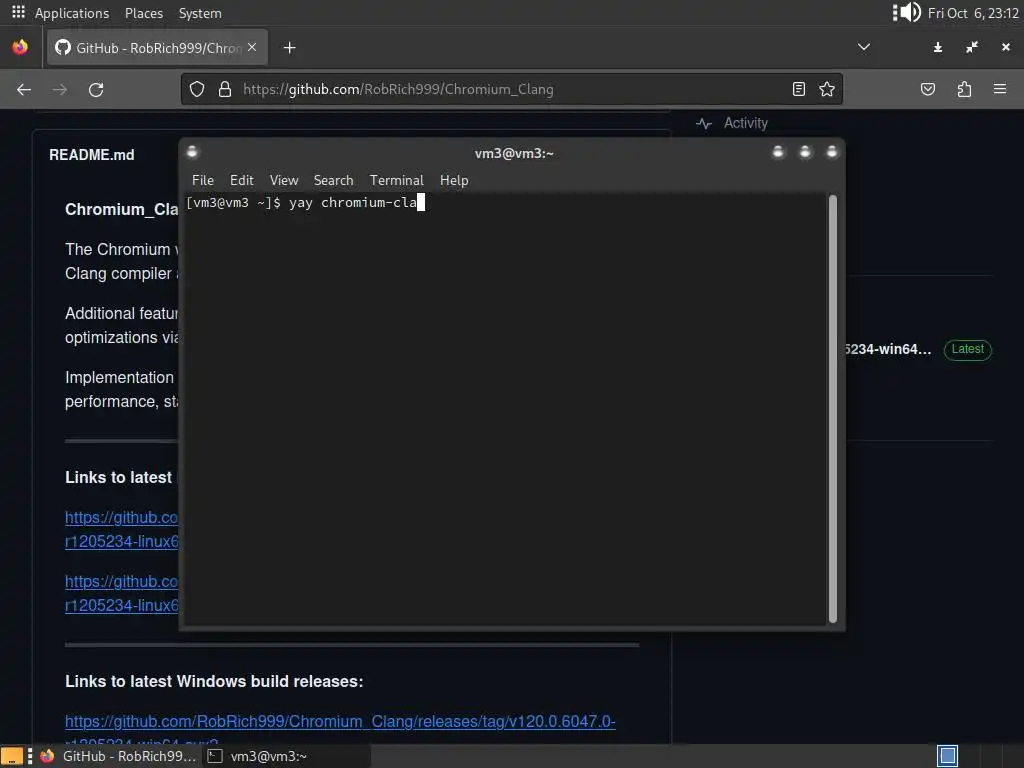Open the Firefox hamburger menu

(1000, 89)
